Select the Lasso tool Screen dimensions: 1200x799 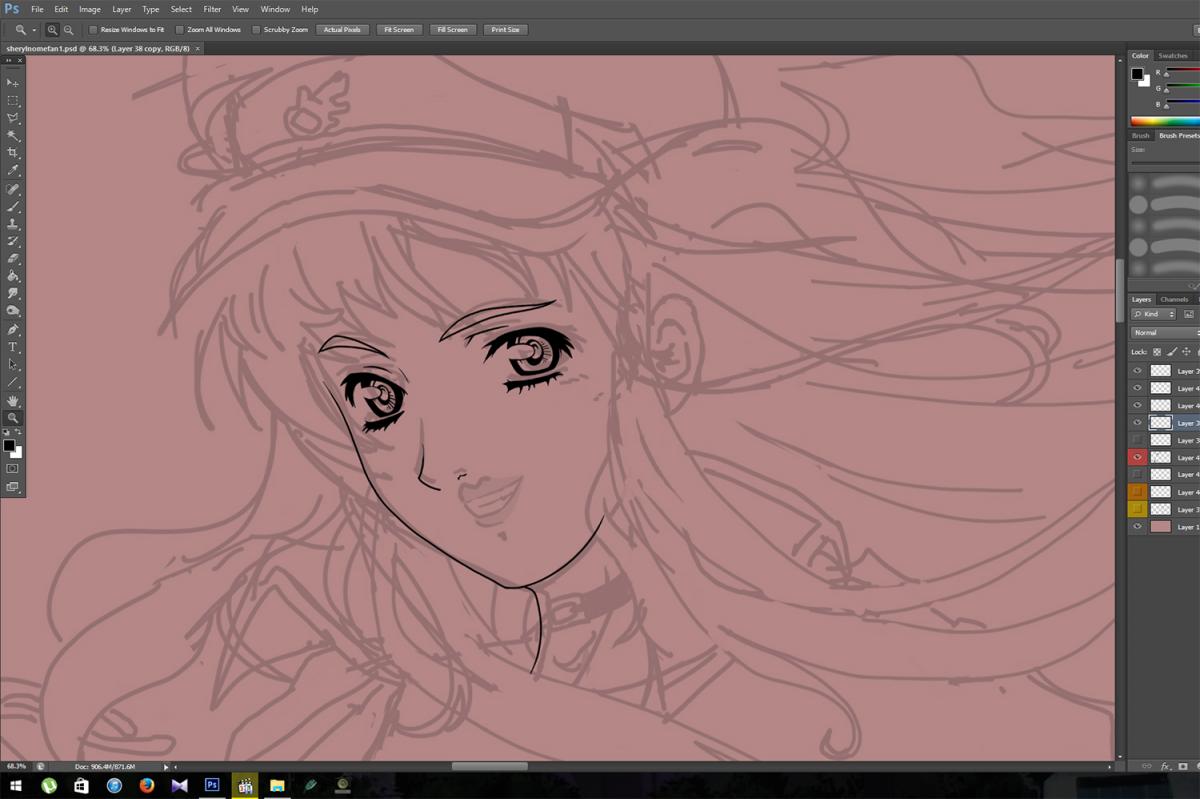click(13, 118)
